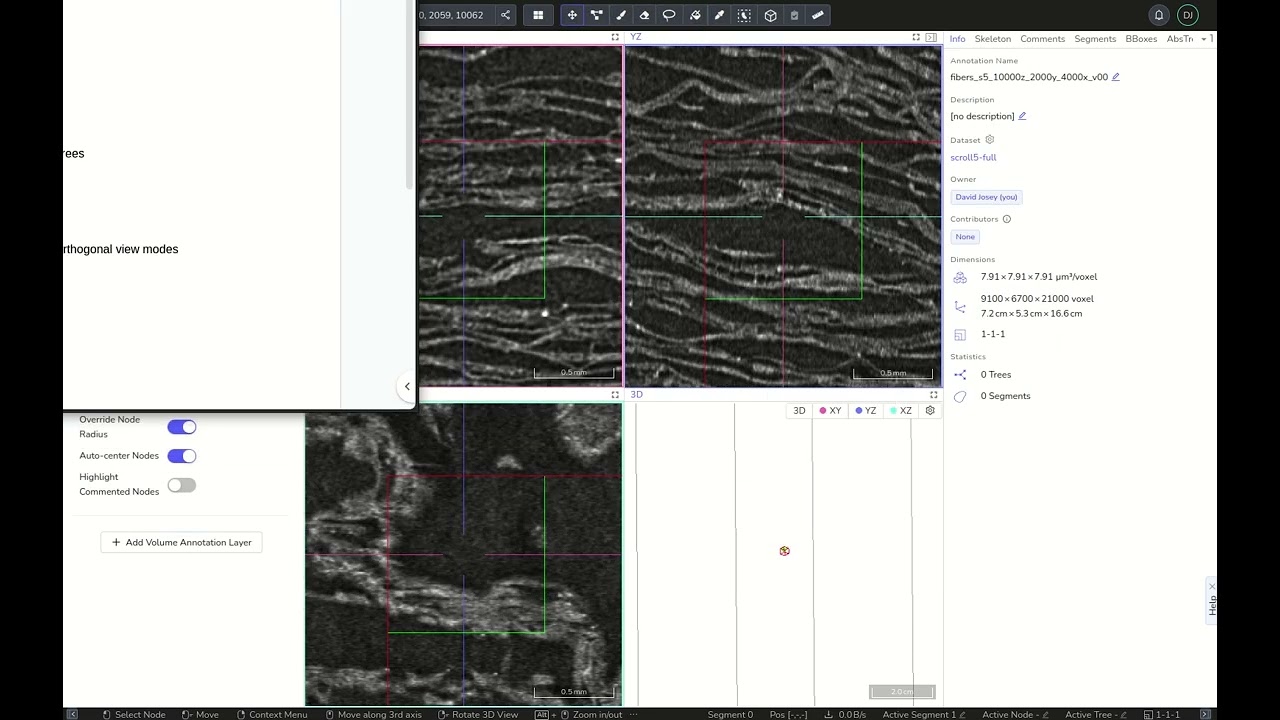
Task: Select the Skeleton tool
Action: [597, 15]
